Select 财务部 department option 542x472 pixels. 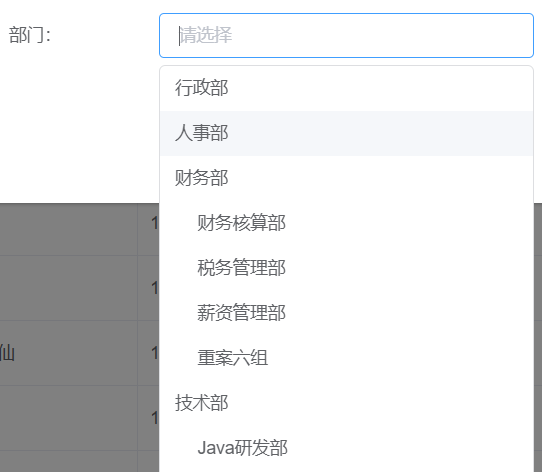coord(346,178)
